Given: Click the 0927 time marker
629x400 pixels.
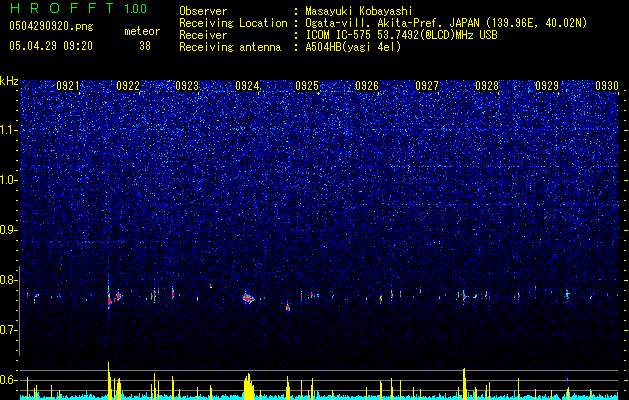Looking at the screenshot, I should 427,86.
